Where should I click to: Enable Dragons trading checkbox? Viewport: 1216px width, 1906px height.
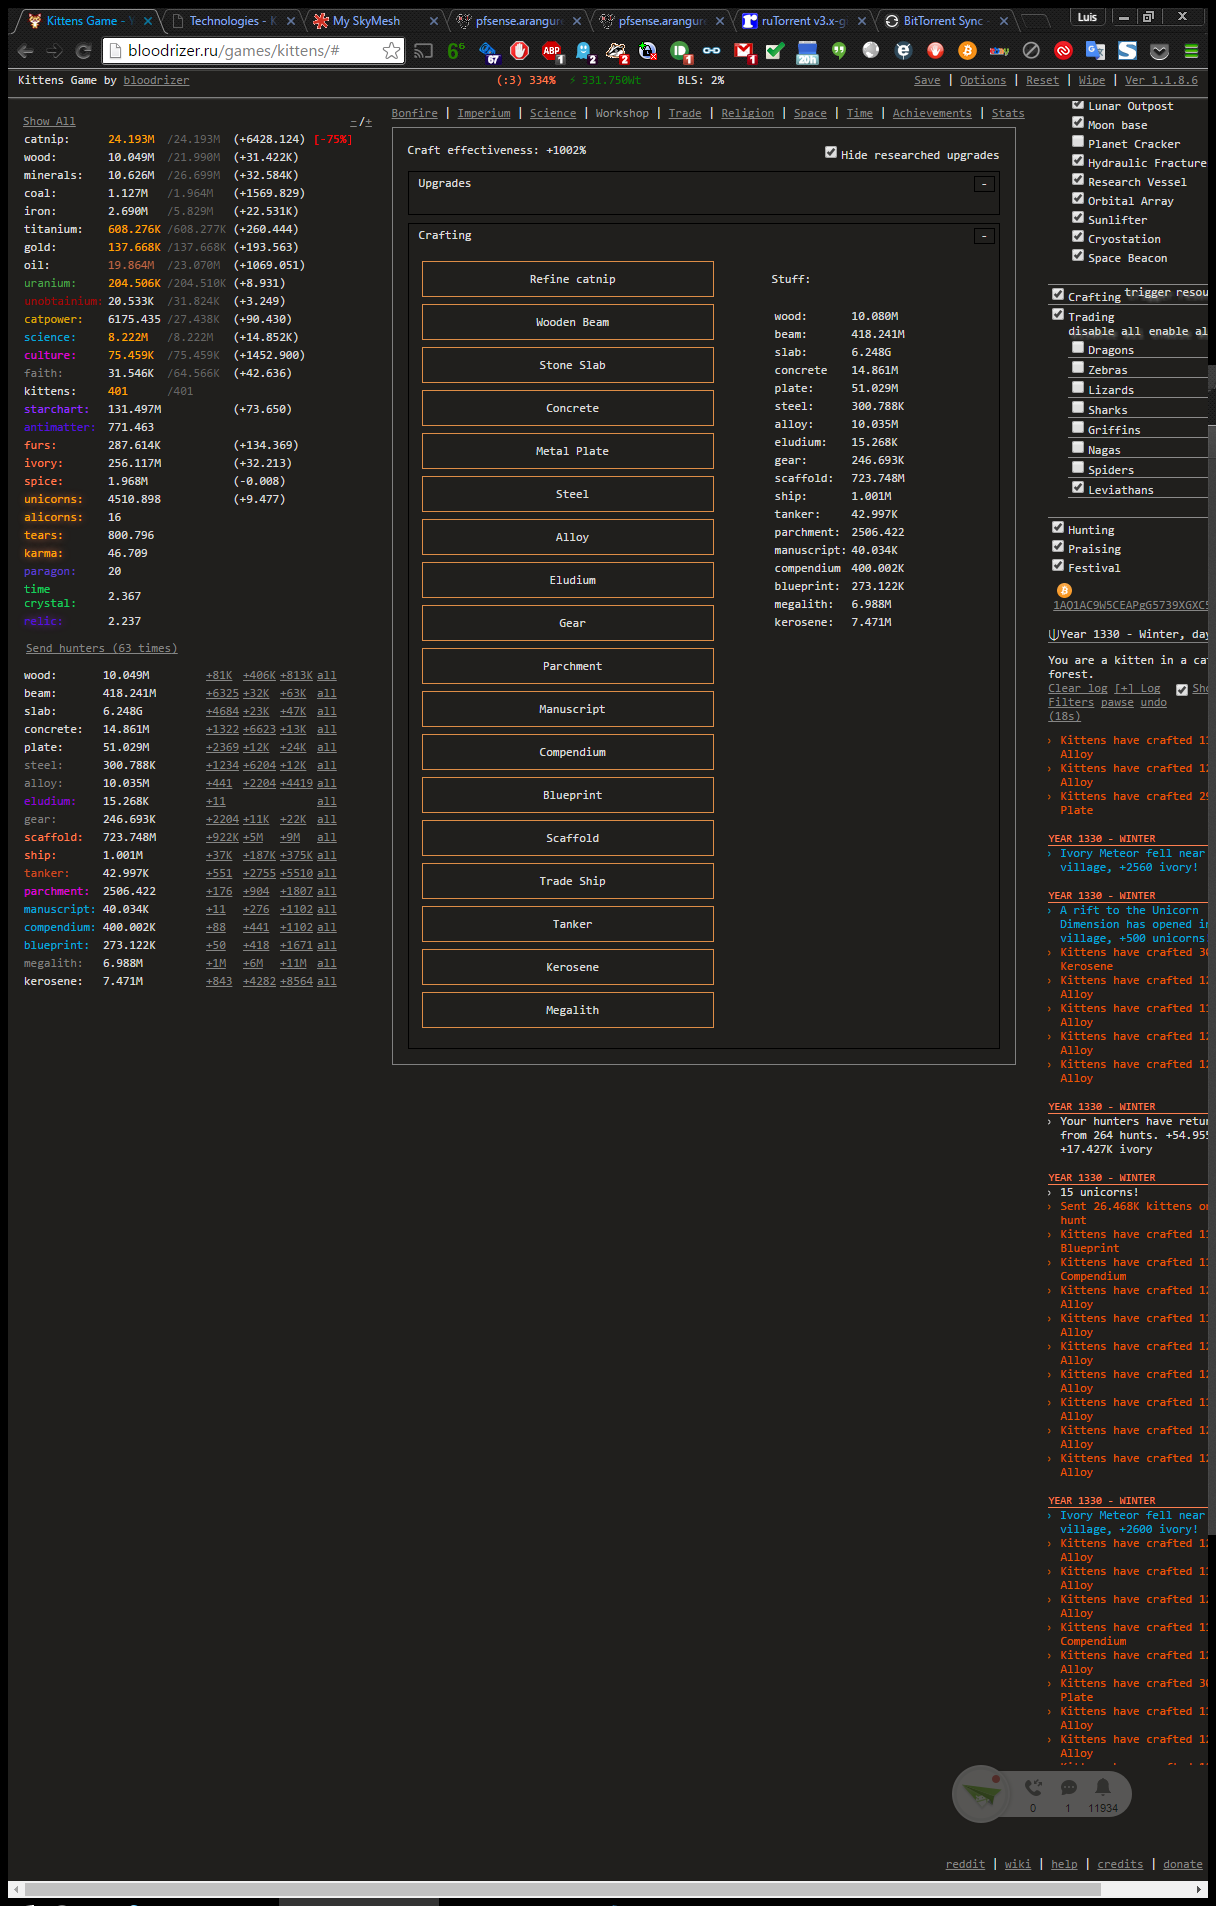[x=1078, y=348]
